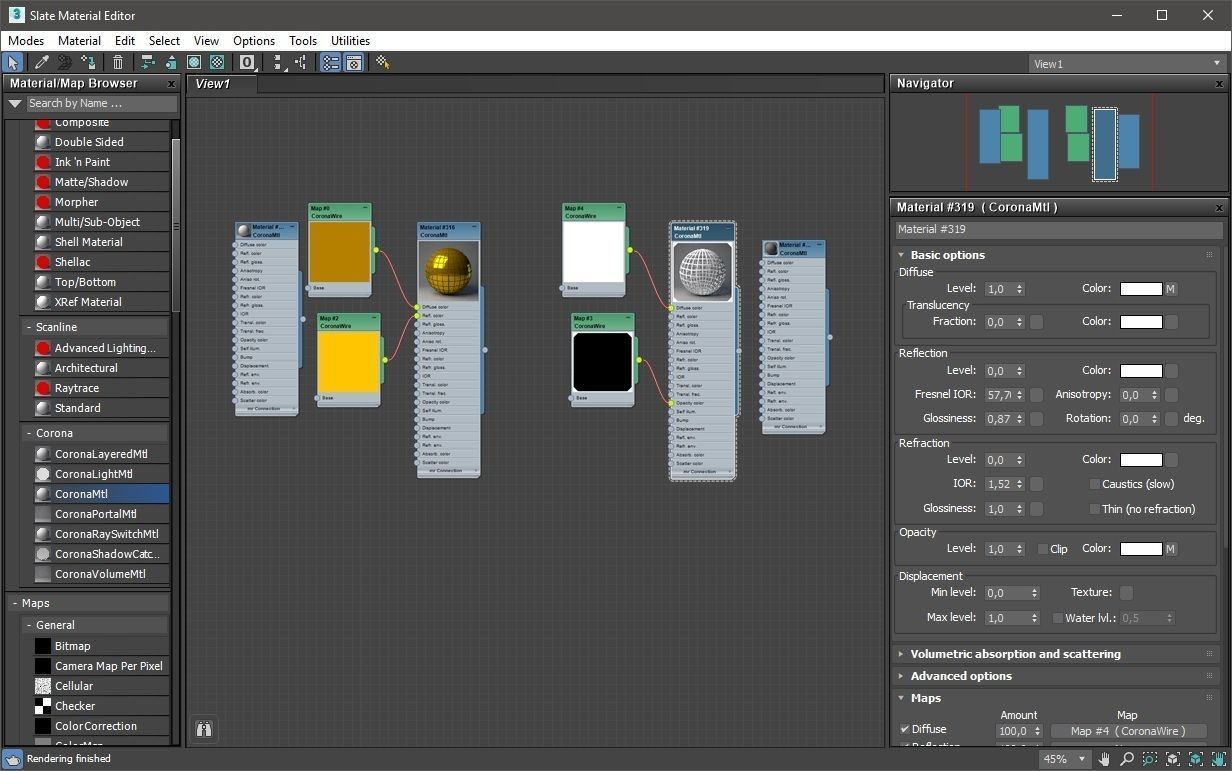
Task: Close the Material/Map Browser panel
Action: pos(171,84)
